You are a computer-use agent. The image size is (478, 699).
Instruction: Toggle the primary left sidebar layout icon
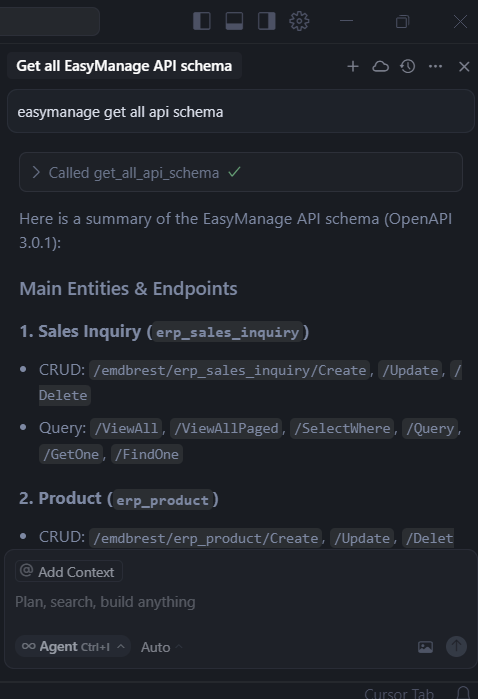202,21
